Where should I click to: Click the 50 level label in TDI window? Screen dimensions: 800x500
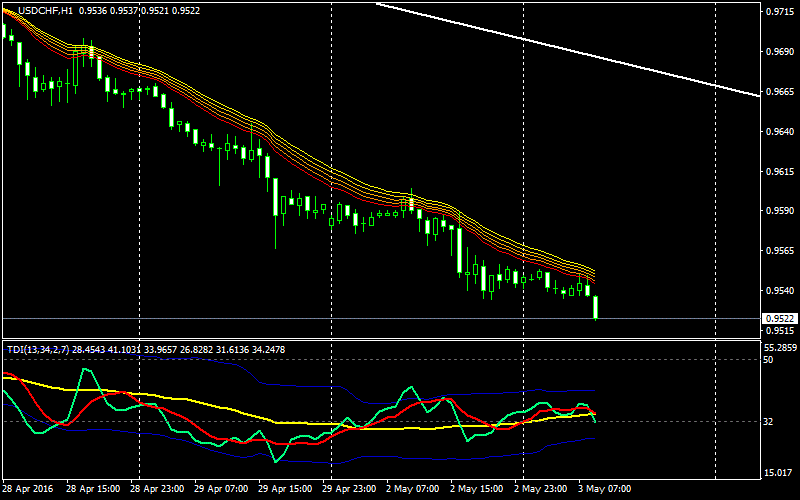(768, 359)
